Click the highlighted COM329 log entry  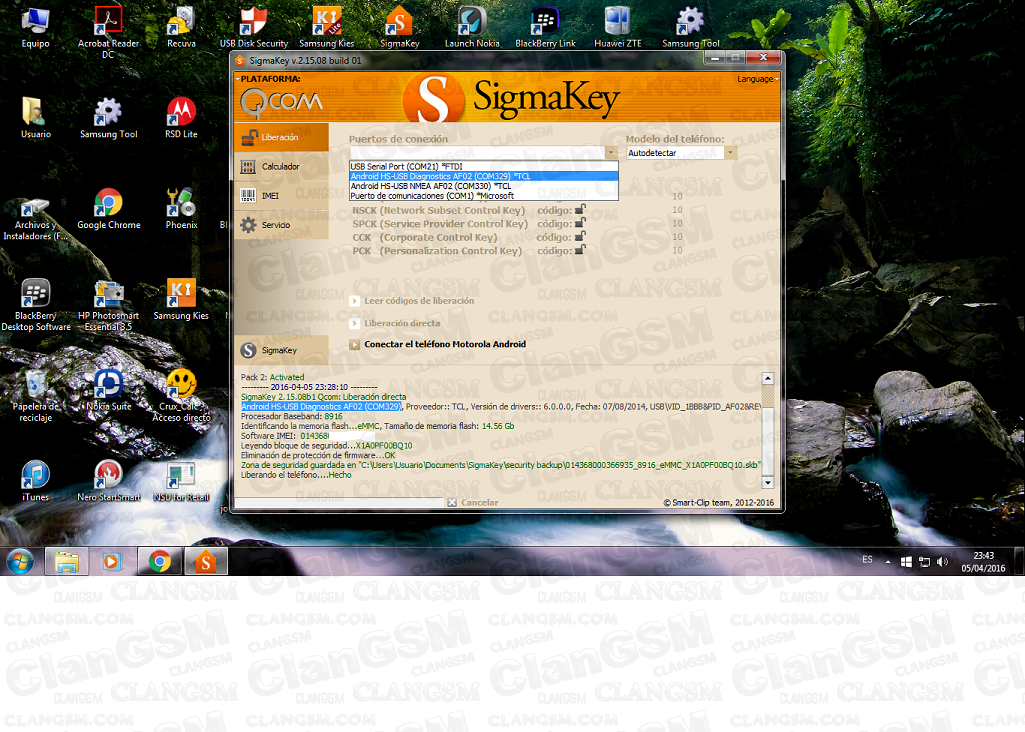click(x=321, y=407)
